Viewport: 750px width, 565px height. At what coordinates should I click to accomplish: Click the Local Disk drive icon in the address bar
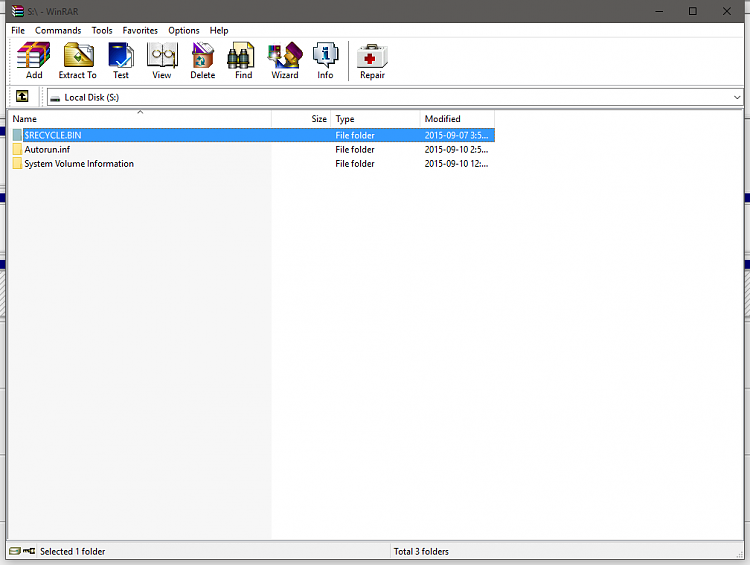[55, 98]
